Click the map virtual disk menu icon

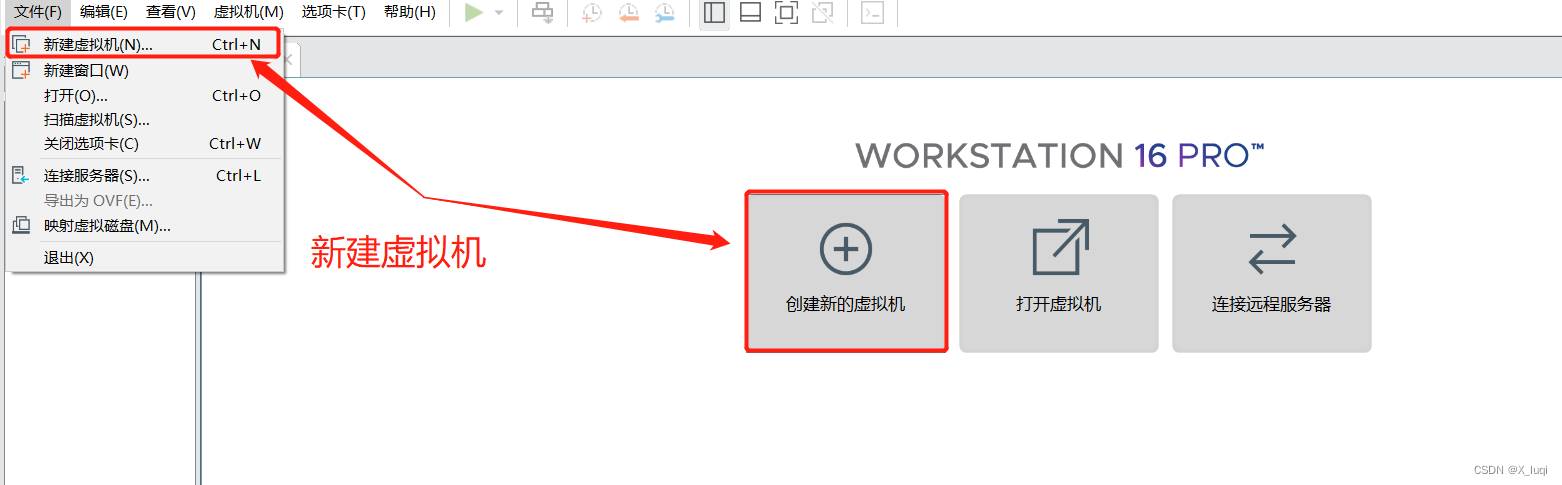[21, 225]
